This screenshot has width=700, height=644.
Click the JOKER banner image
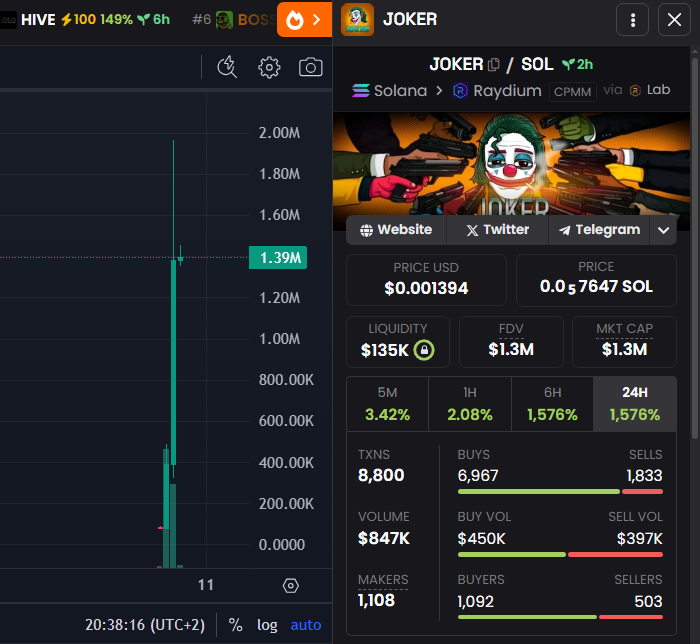511,164
